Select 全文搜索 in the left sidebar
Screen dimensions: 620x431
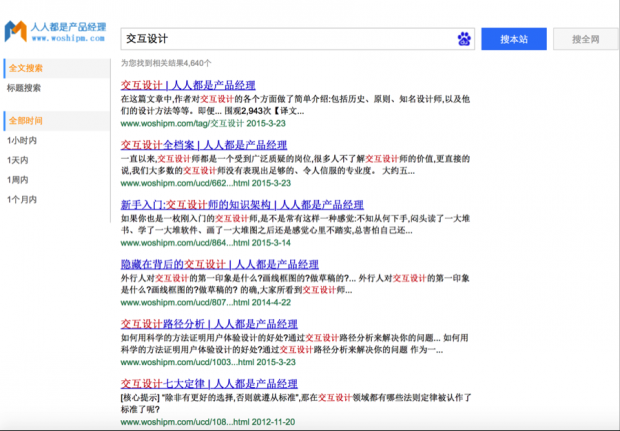pyautogui.click(x=25, y=68)
